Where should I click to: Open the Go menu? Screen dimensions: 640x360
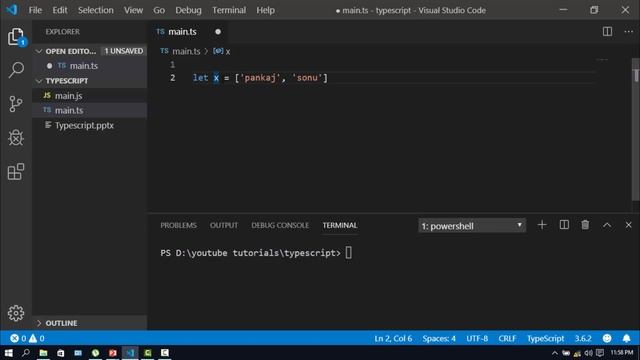click(x=159, y=10)
